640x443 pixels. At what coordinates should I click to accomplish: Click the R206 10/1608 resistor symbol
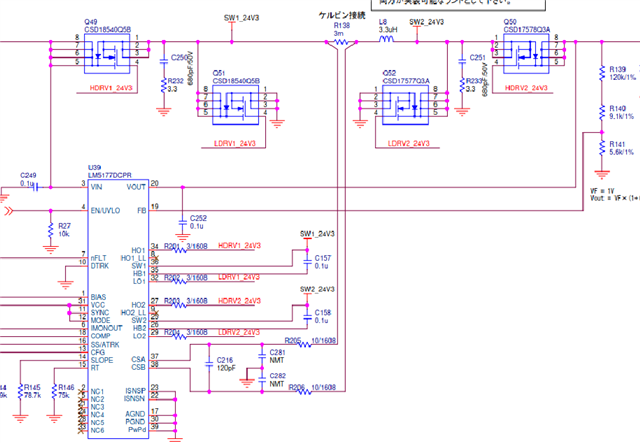304,392
